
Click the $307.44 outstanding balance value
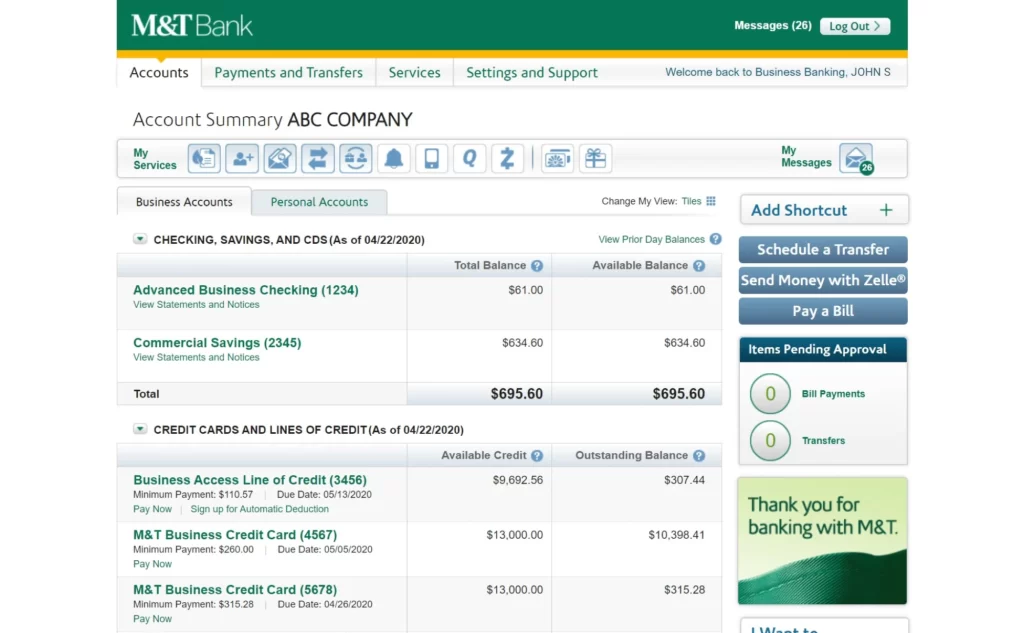coord(684,480)
